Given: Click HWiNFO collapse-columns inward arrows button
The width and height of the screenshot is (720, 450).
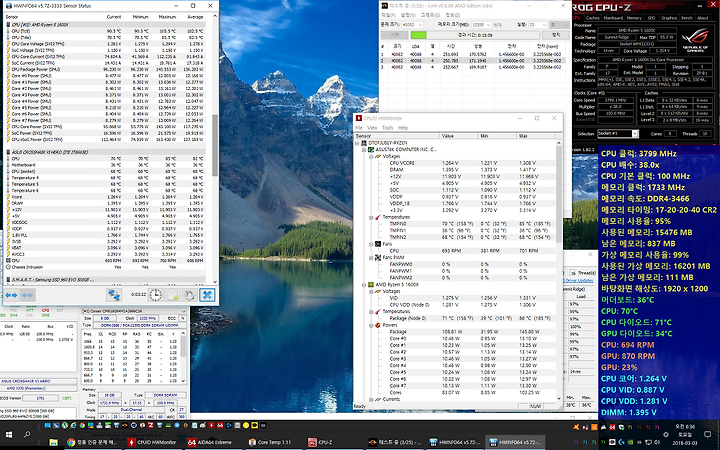Looking at the screenshot, I should point(28,295).
